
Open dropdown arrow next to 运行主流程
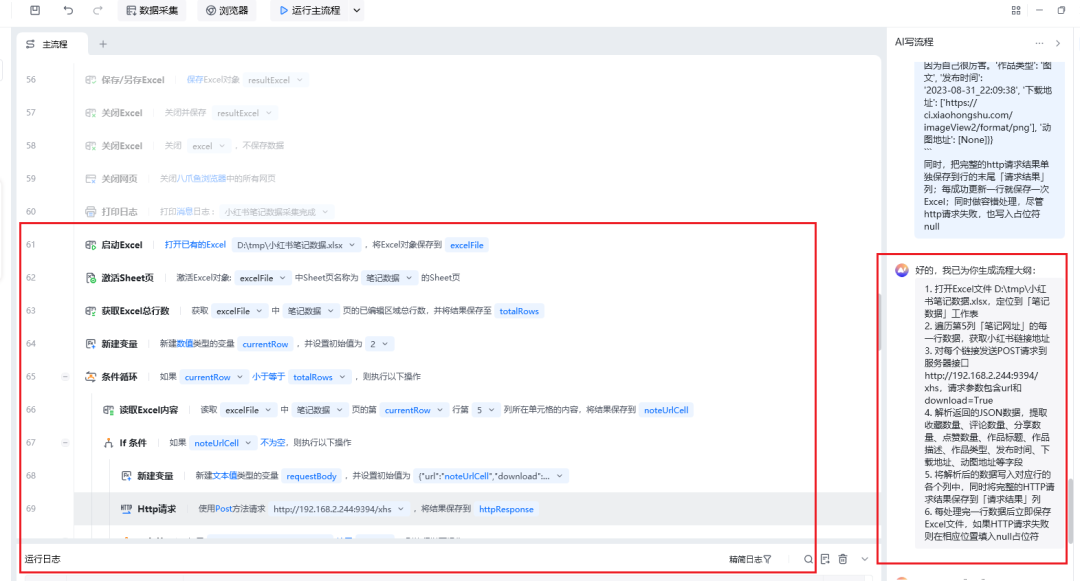tap(357, 11)
